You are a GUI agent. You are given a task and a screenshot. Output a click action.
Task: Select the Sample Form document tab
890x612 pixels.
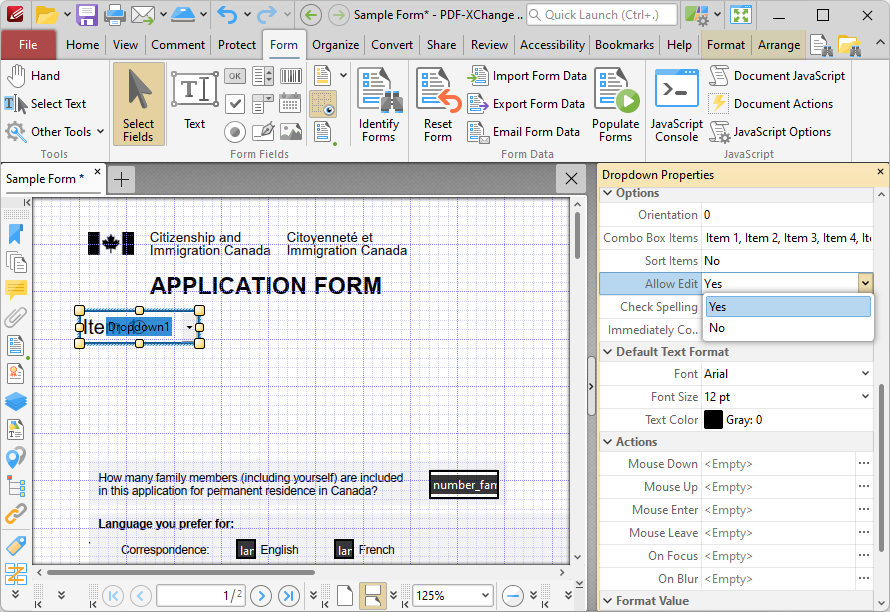(45, 179)
